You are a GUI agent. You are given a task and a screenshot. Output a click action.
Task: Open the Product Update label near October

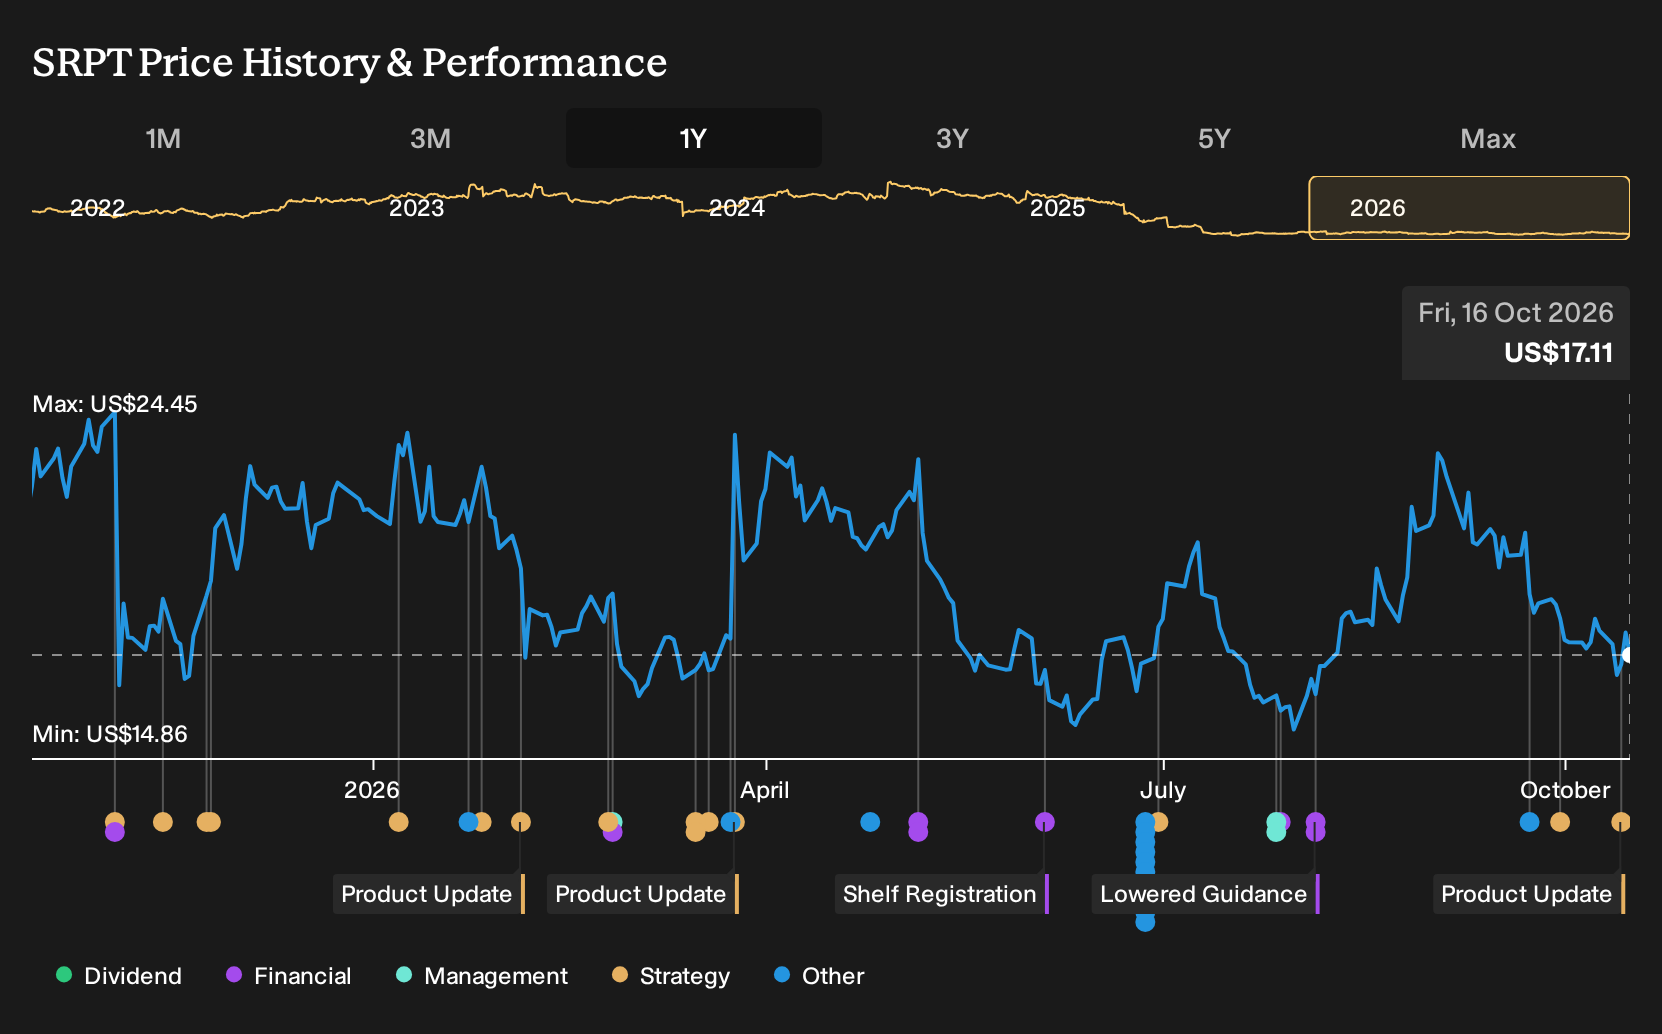click(x=1528, y=894)
